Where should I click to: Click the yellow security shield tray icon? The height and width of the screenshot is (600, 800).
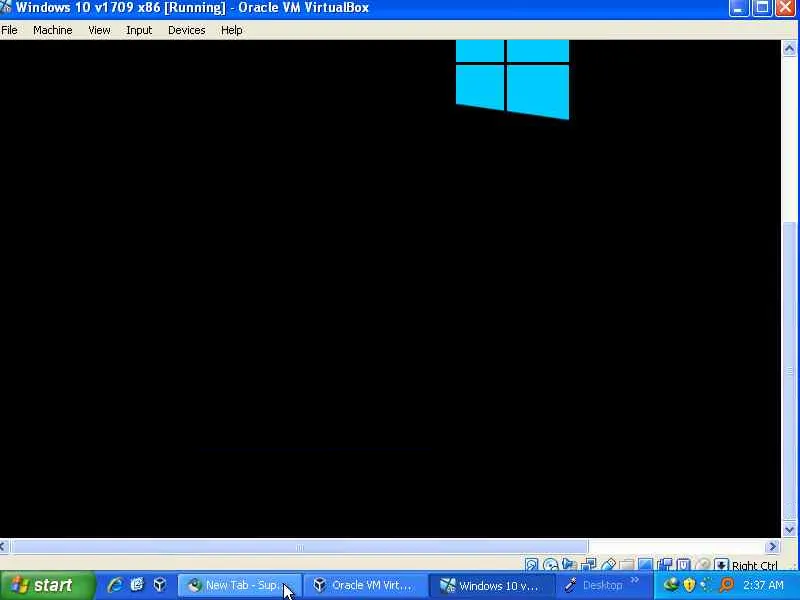[x=689, y=585]
